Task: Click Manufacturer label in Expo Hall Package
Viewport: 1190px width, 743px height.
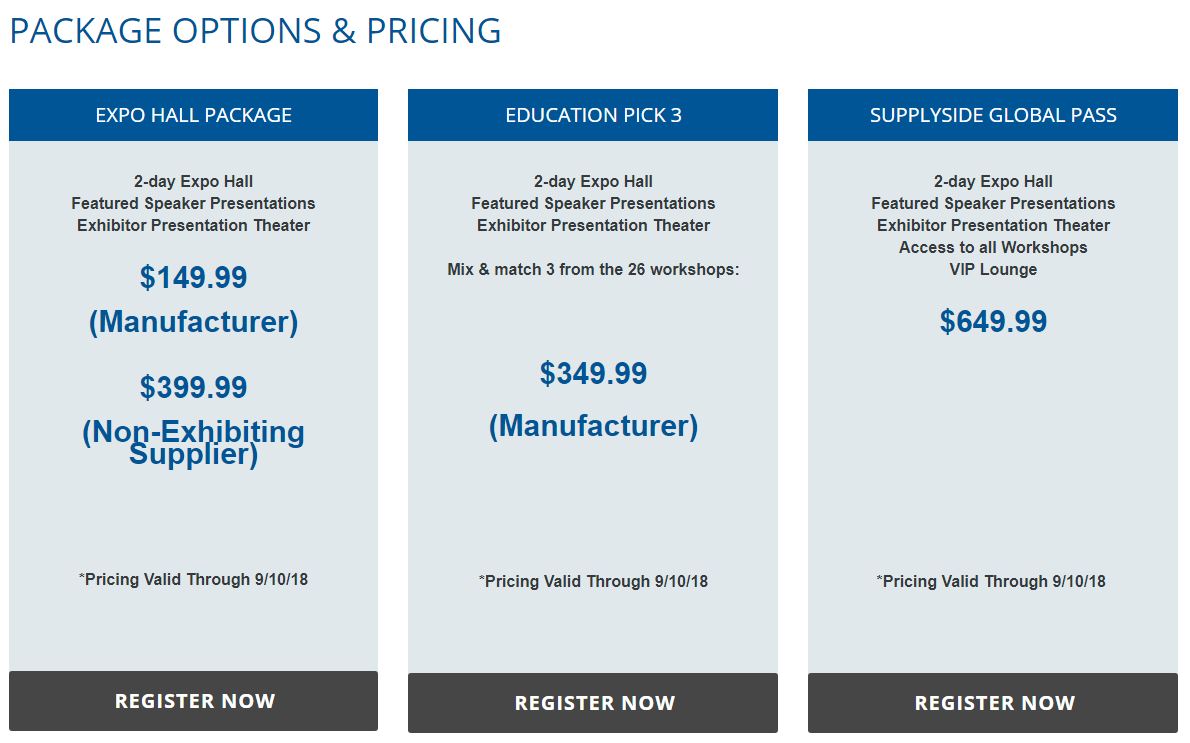Action: [194, 322]
